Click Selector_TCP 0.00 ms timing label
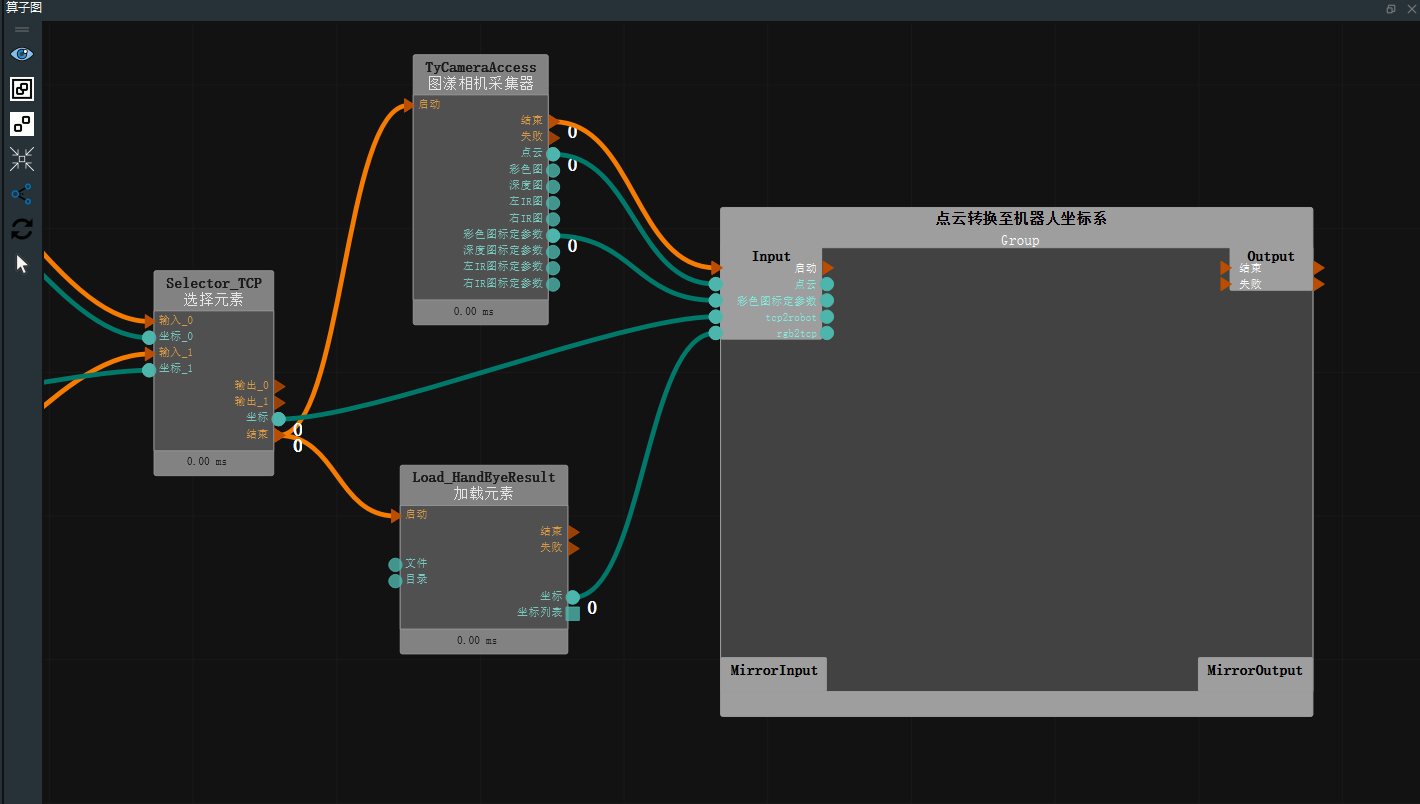Screen dimensions: 1420x804 tap(207, 462)
